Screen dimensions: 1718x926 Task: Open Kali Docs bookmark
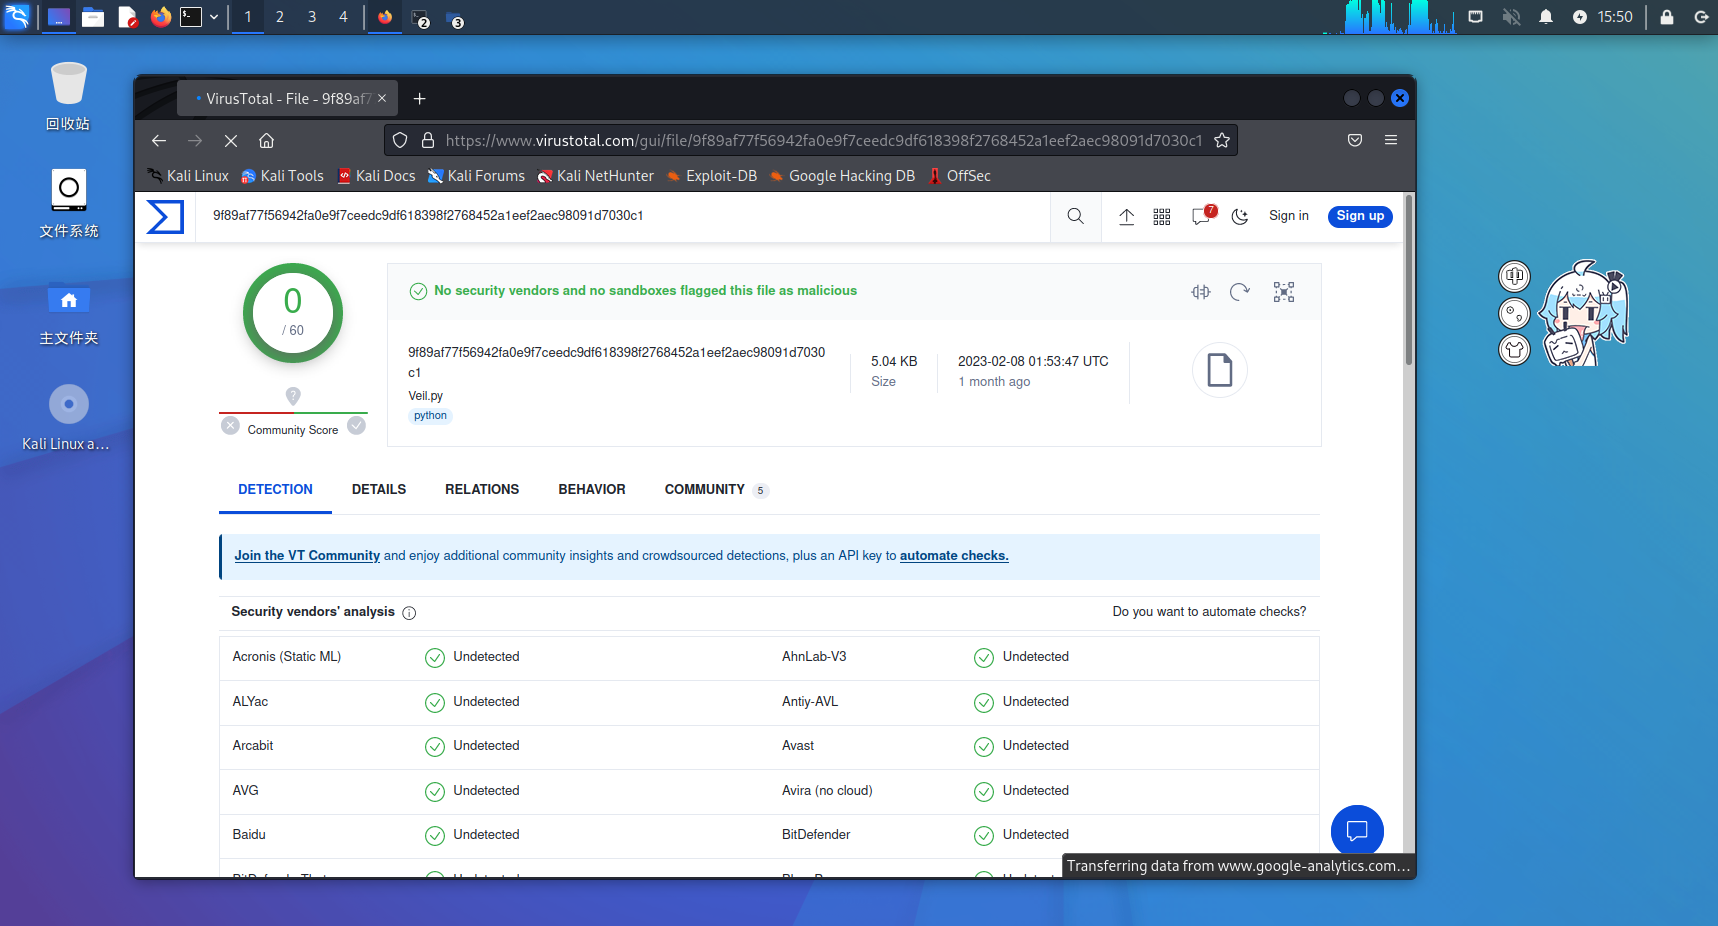click(x=376, y=176)
